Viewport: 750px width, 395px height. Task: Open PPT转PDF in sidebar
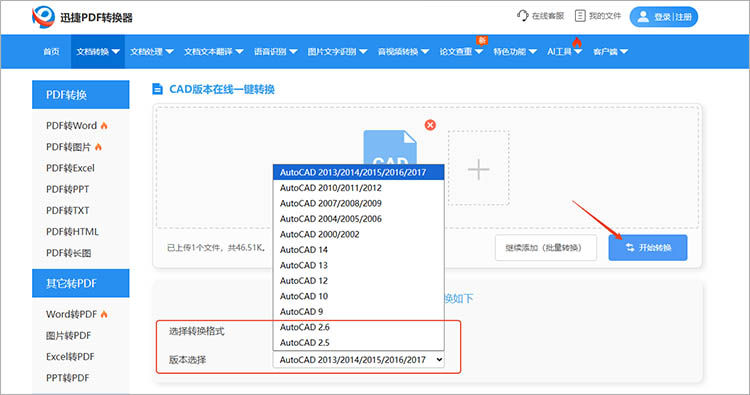click(67, 378)
